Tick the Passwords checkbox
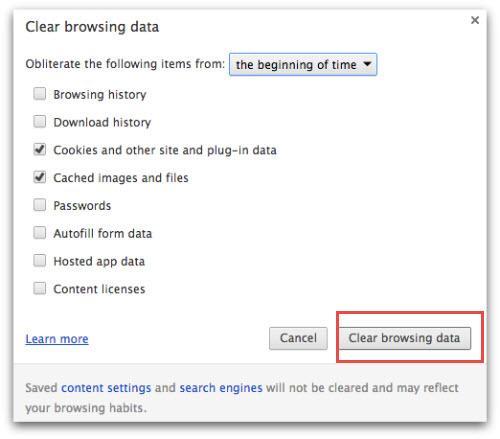 coord(39,205)
